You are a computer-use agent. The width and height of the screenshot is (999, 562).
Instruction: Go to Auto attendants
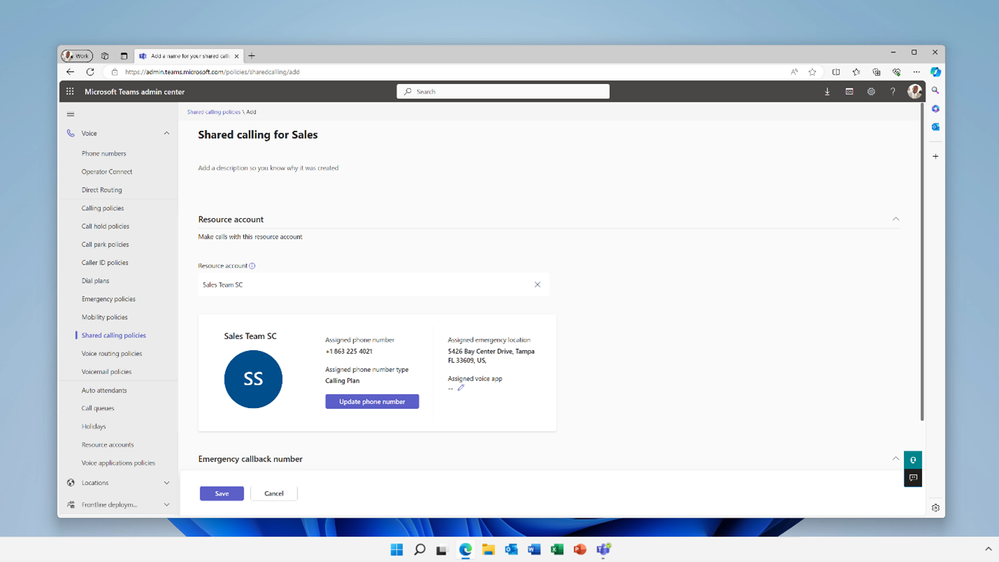104,390
